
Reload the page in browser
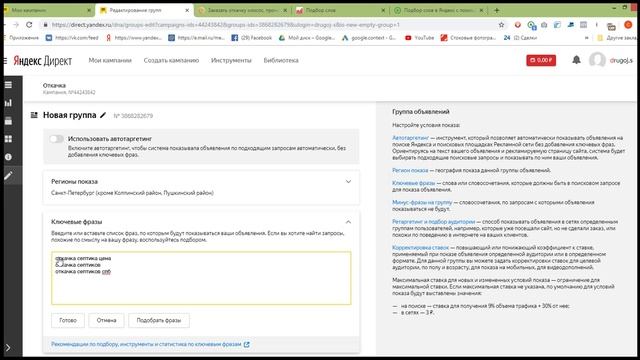29,25
